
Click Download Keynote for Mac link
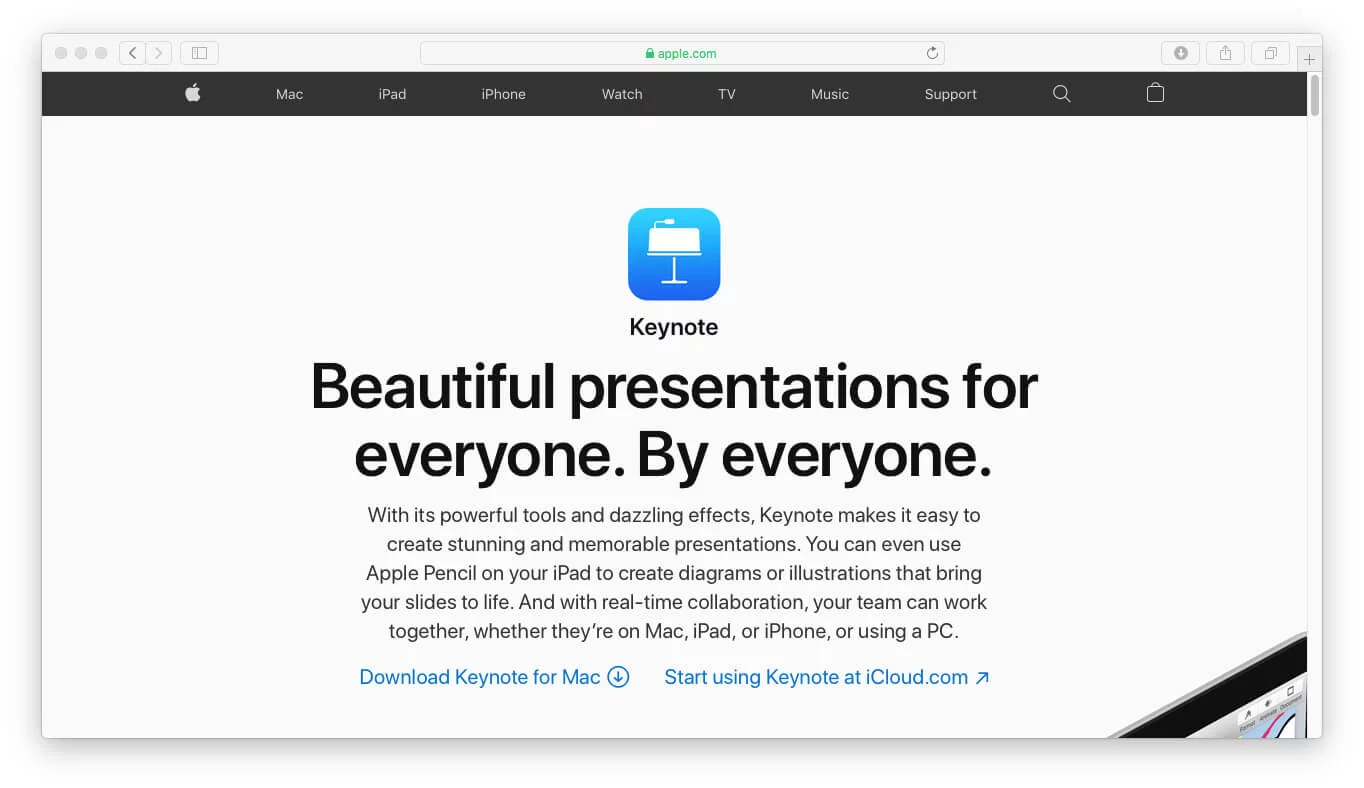pos(494,677)
